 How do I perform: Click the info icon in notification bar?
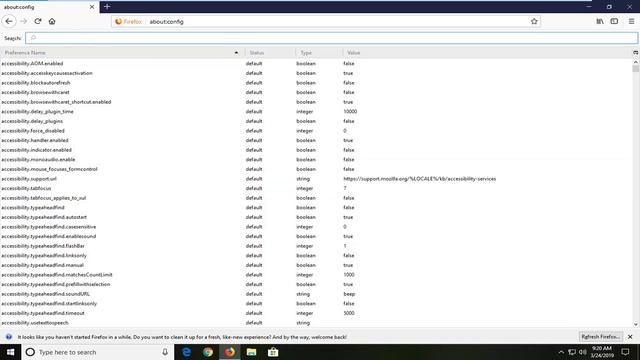coord(9,337)
